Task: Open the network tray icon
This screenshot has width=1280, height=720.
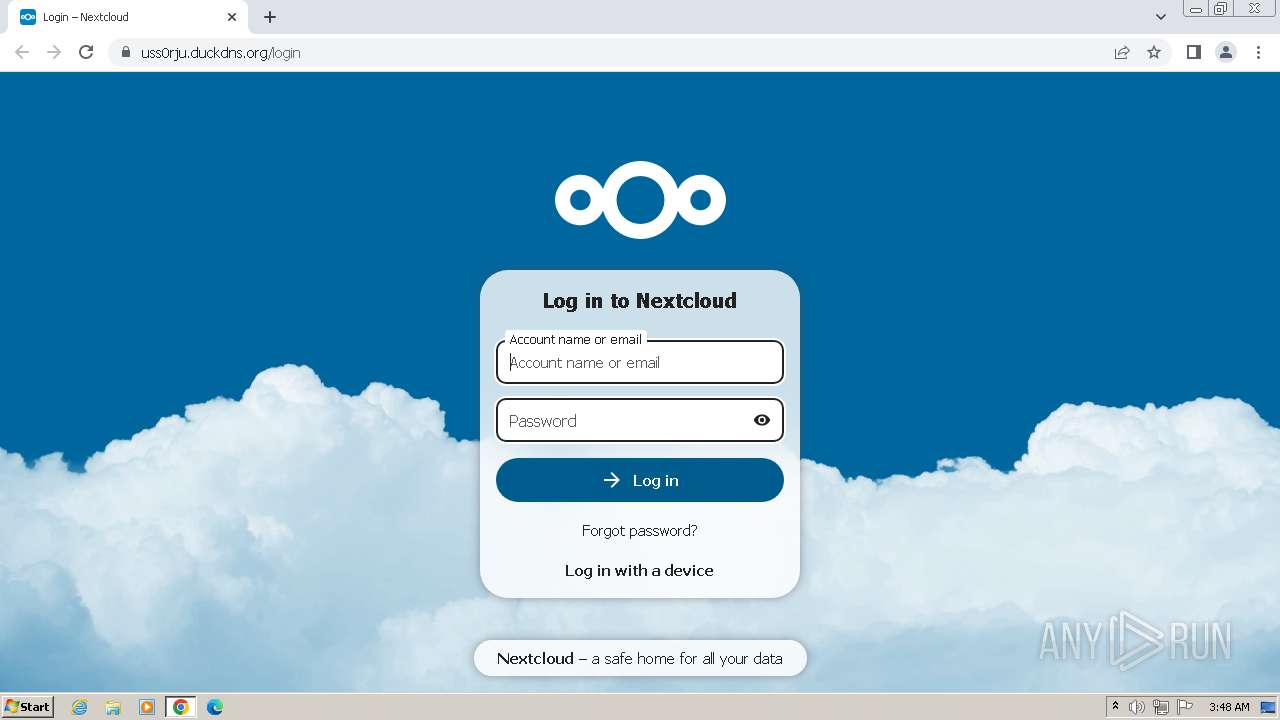Action: tap(1161, 707)
